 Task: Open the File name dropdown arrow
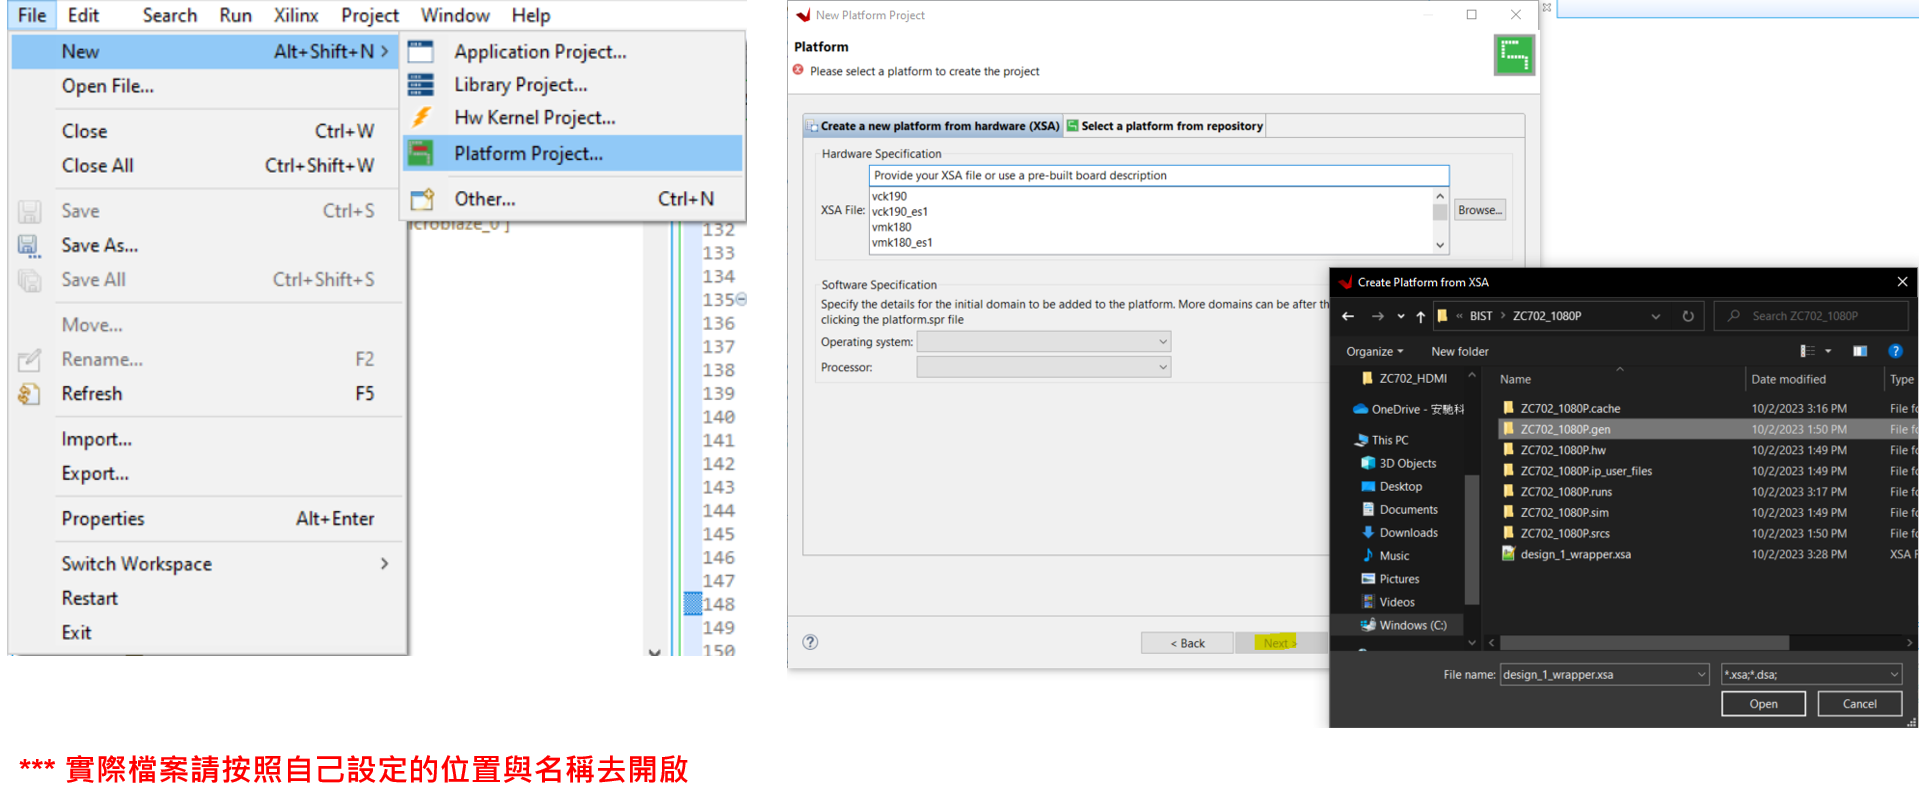click(x=1701, y=675)
